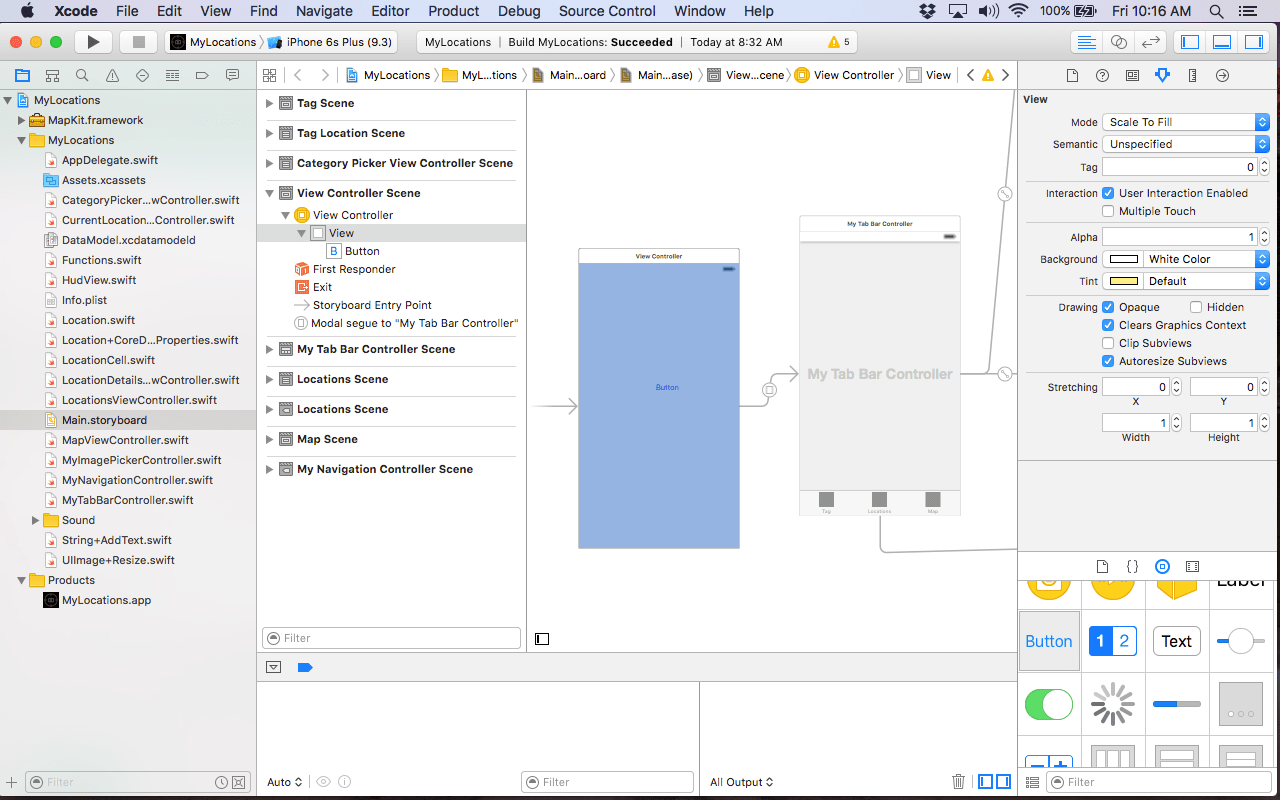Show the Quick Help inspector
Screen dimensions: 1280x800
pos(1102,75)
